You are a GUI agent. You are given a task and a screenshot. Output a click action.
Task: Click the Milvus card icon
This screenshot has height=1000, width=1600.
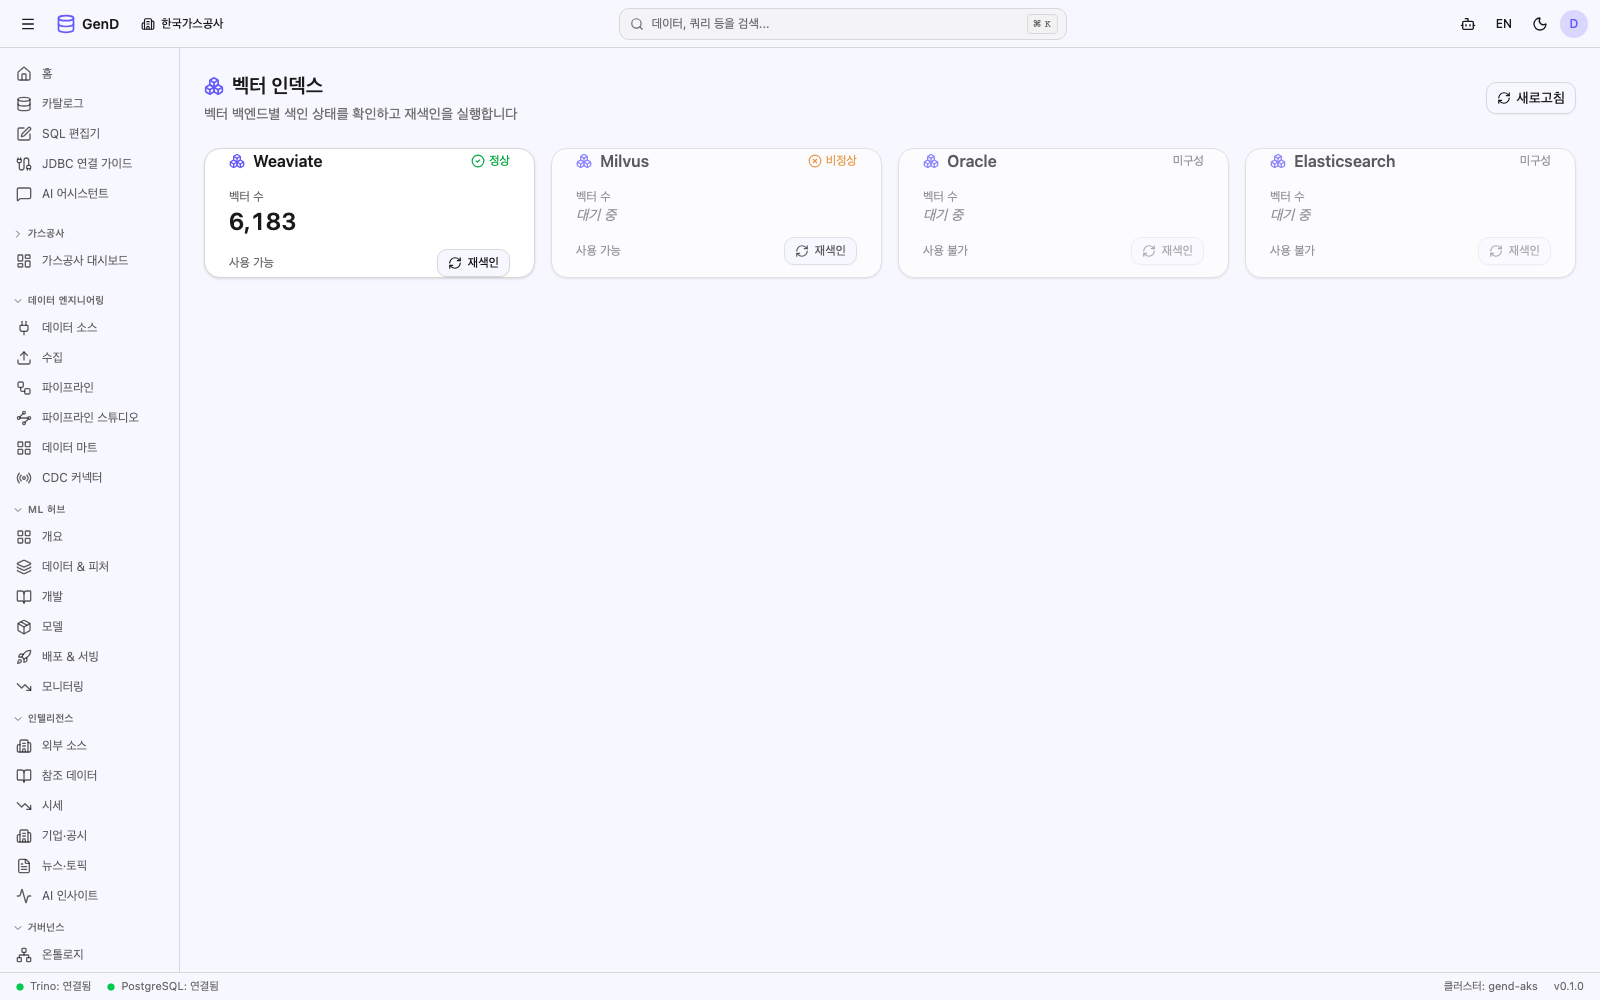(x=584, y=162)
